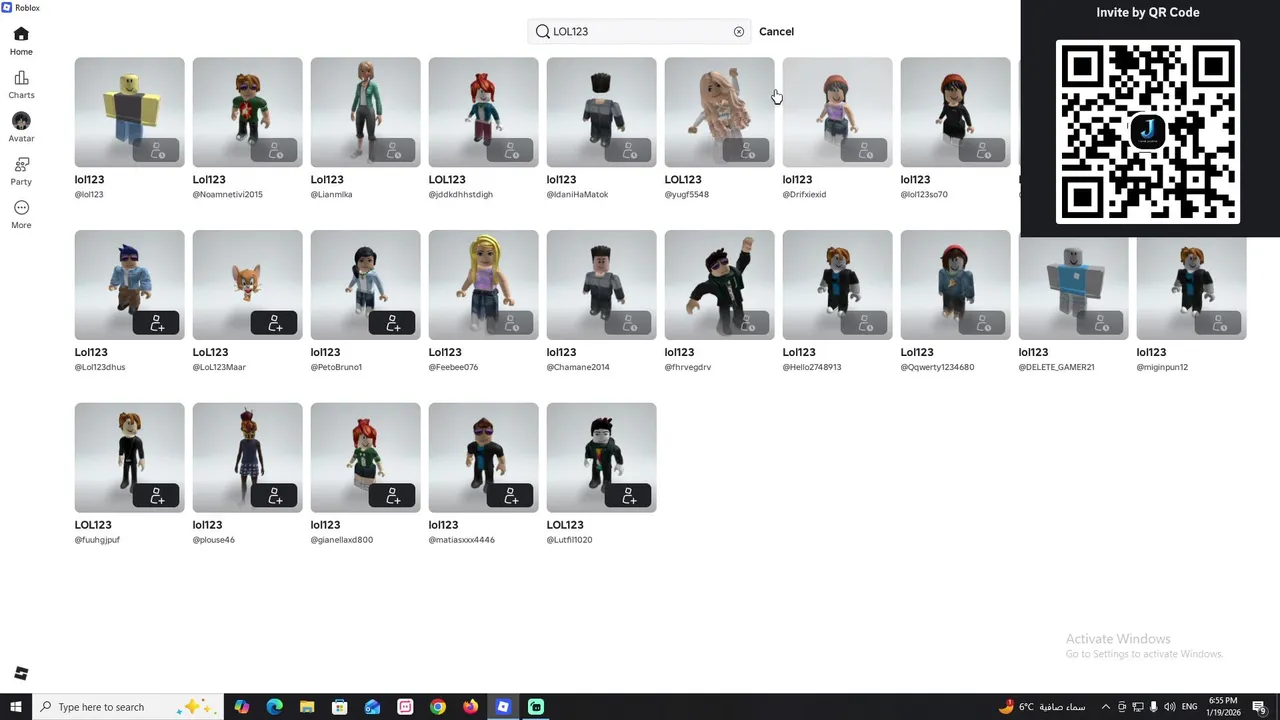1280x720 pixels.
Task: Click the Robux icon at sidebar bottom
Action: 21,673
